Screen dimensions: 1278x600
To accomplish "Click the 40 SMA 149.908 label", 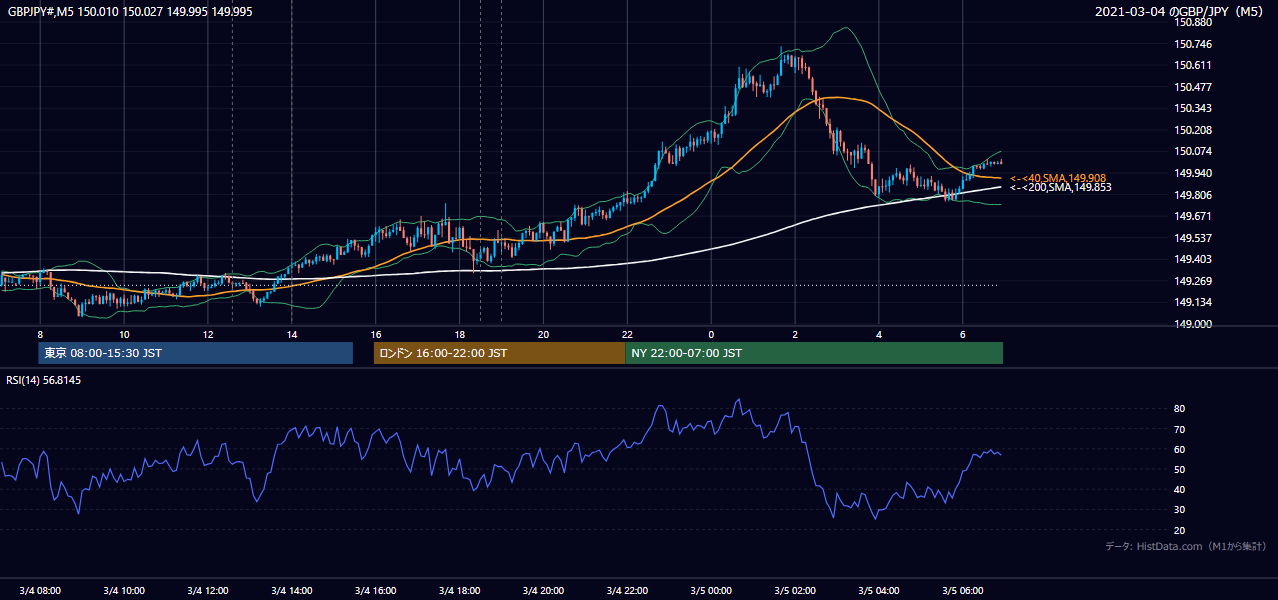I will [x=1058, y=178].
